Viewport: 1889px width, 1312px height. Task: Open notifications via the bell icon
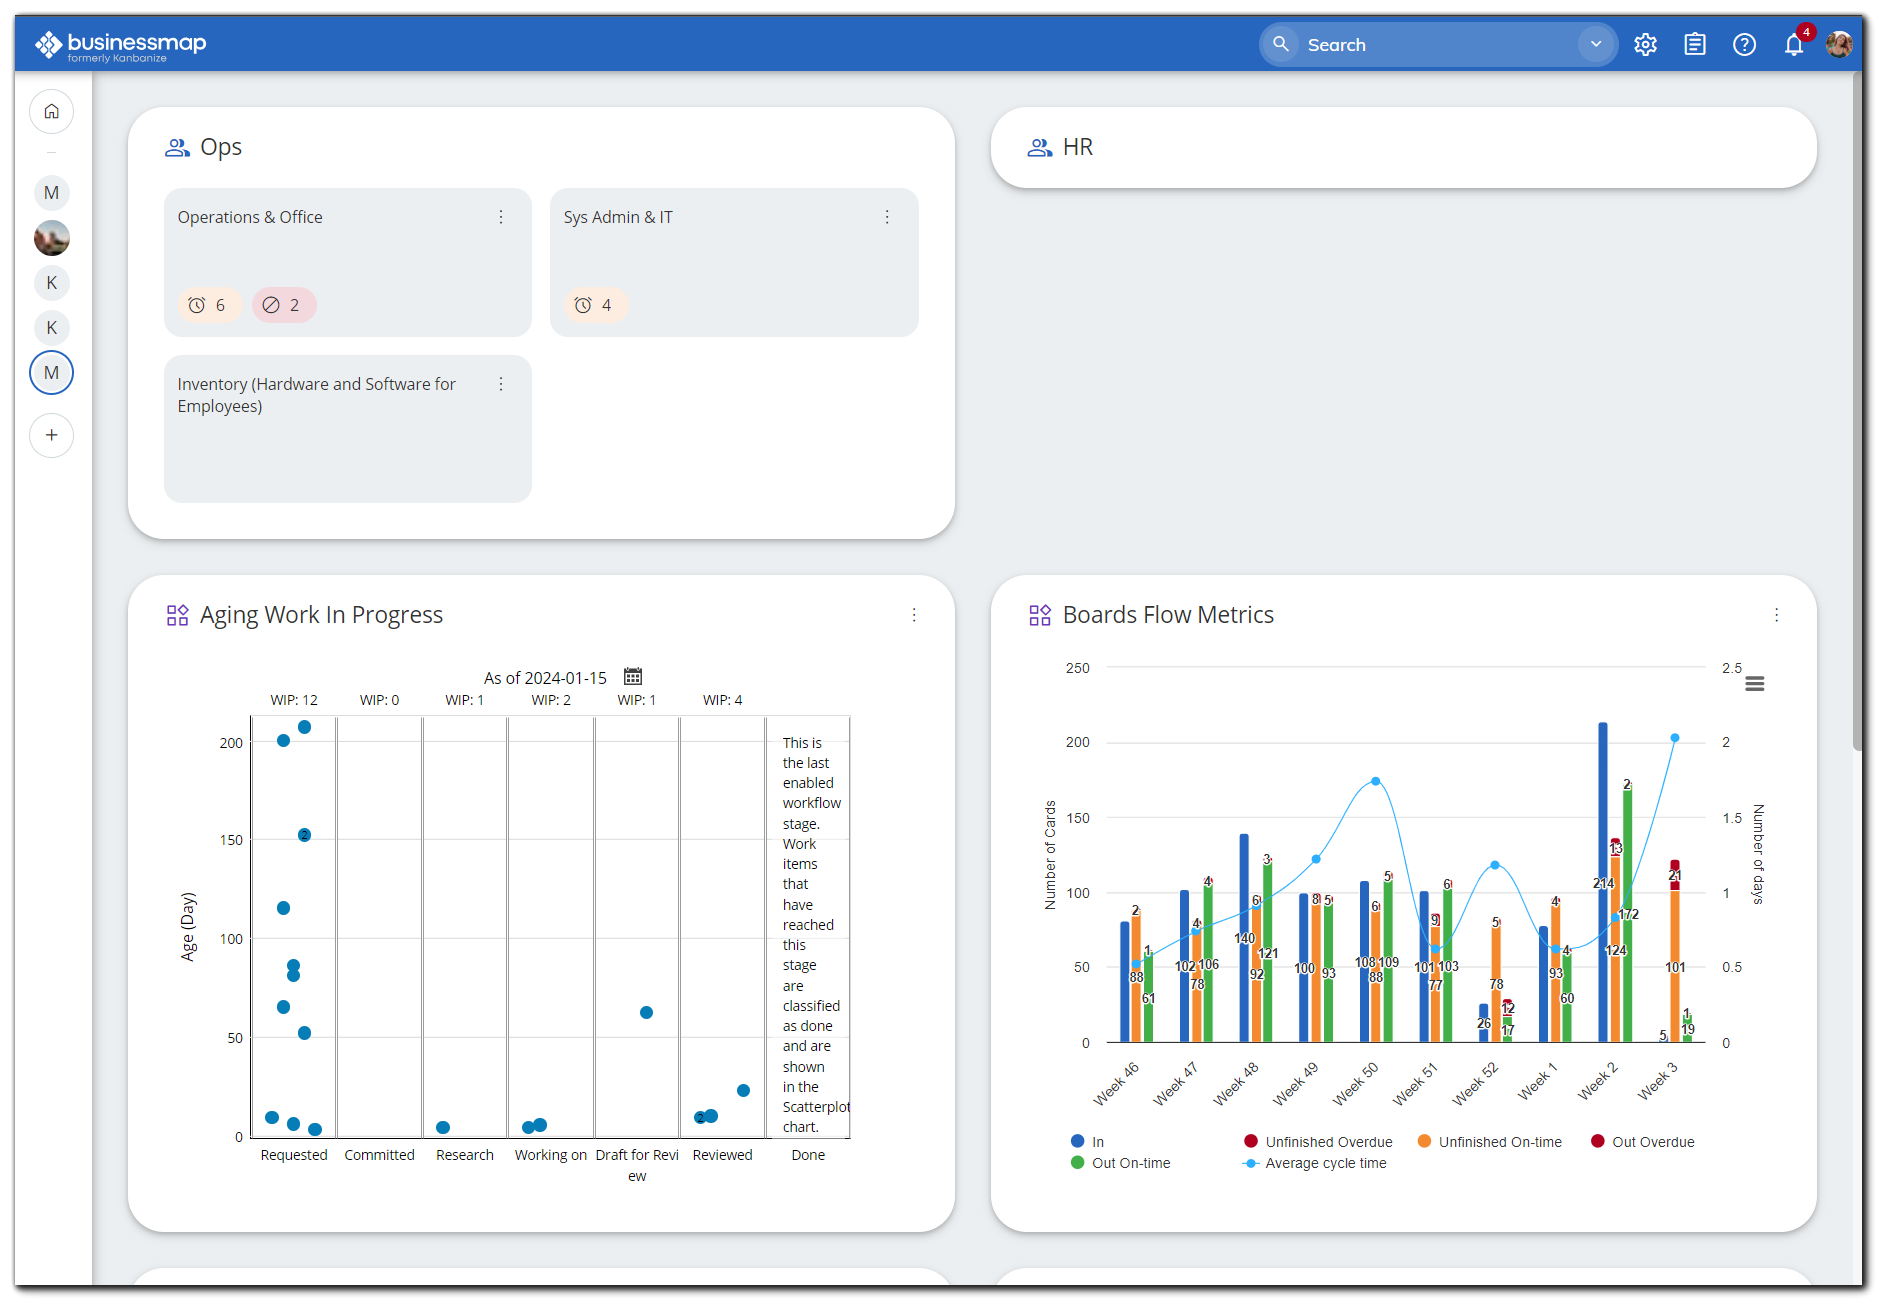[1793, 44]
